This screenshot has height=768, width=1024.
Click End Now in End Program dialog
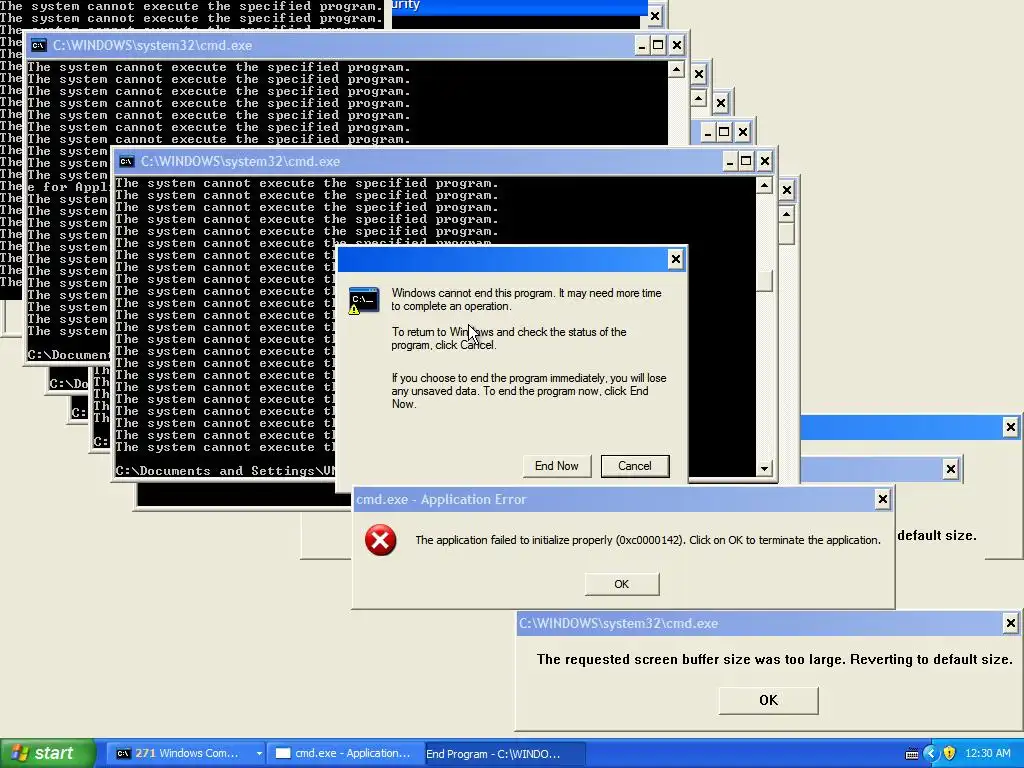pyautogui.click(x=556, y=466)
